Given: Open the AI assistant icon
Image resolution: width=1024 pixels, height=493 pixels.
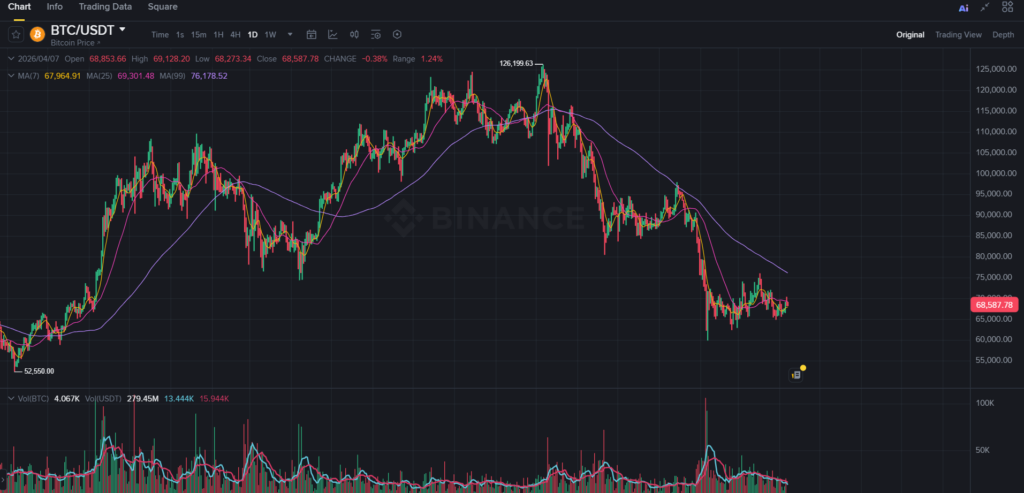Looking at the screenshot, I should [x=963, y=7].
